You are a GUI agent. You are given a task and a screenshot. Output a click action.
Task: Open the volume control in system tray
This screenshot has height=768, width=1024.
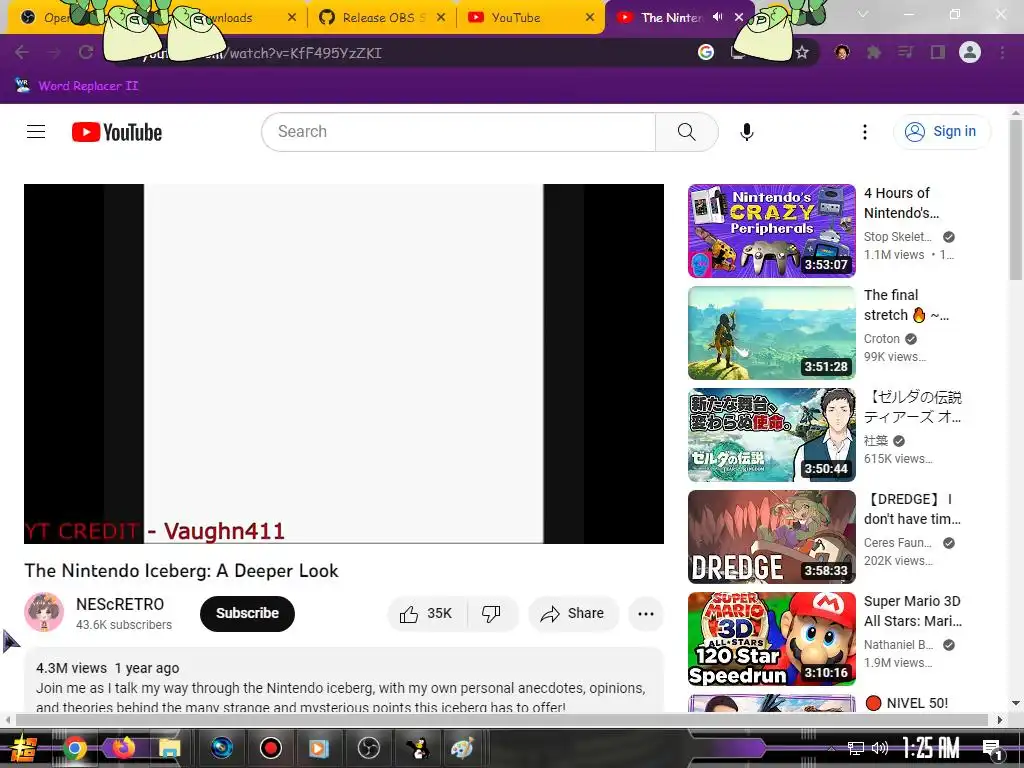coord(880,748)
